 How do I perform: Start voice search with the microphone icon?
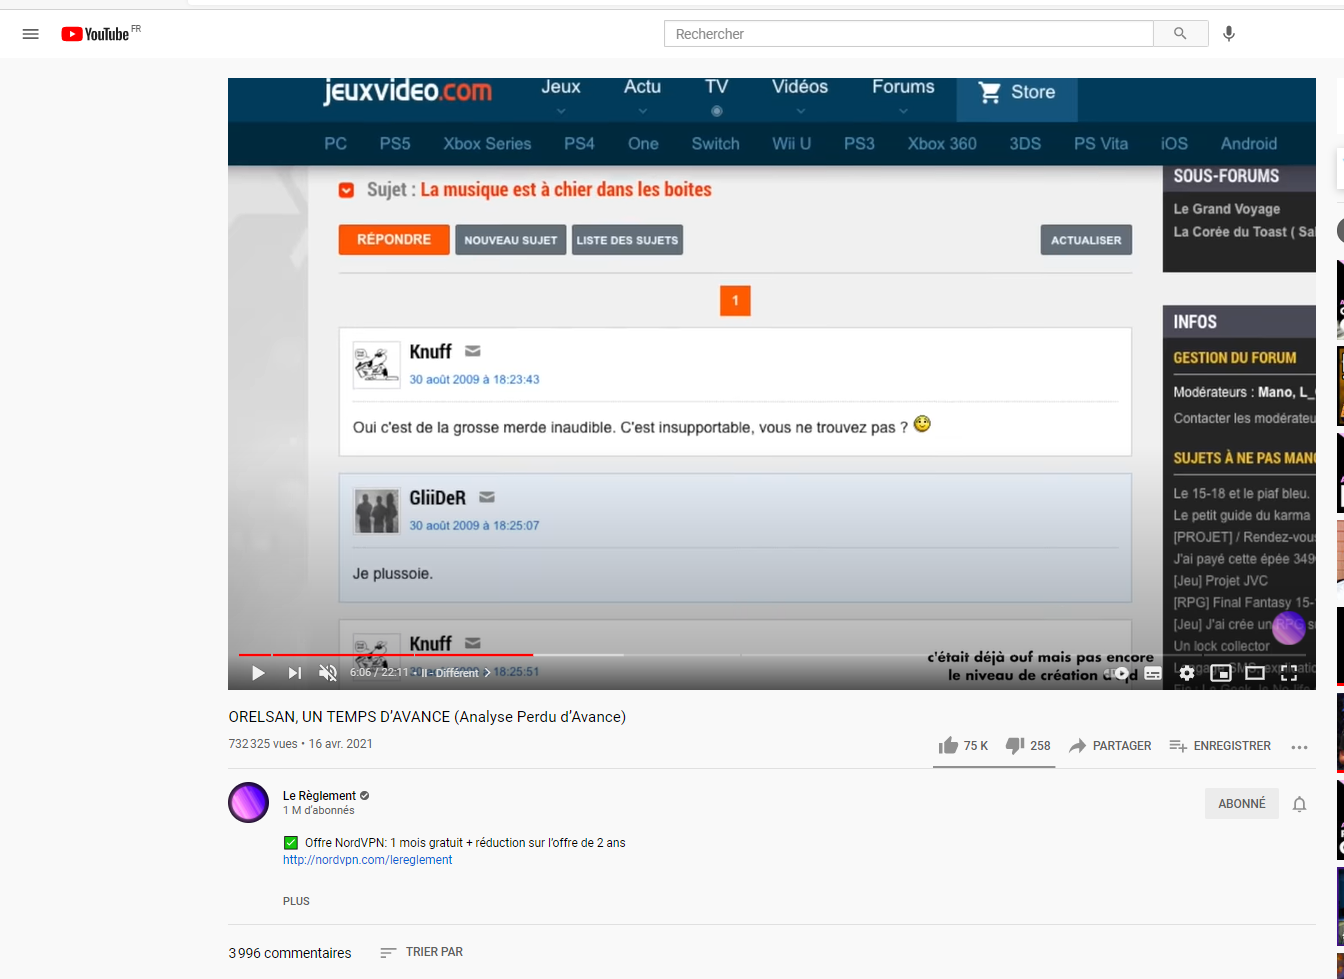click(1229, 34)
